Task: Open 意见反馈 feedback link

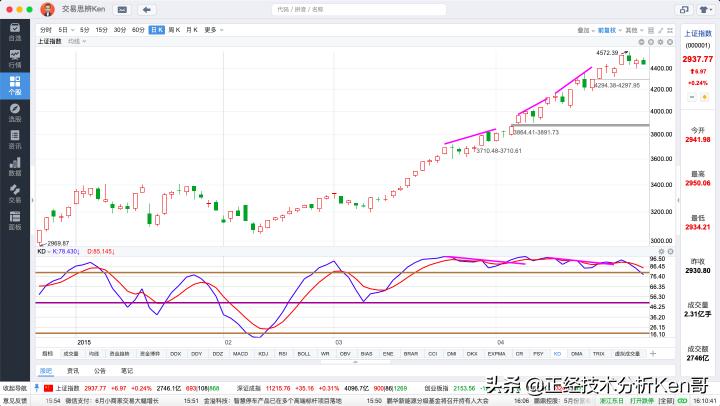Action: (x=15, y=401)
